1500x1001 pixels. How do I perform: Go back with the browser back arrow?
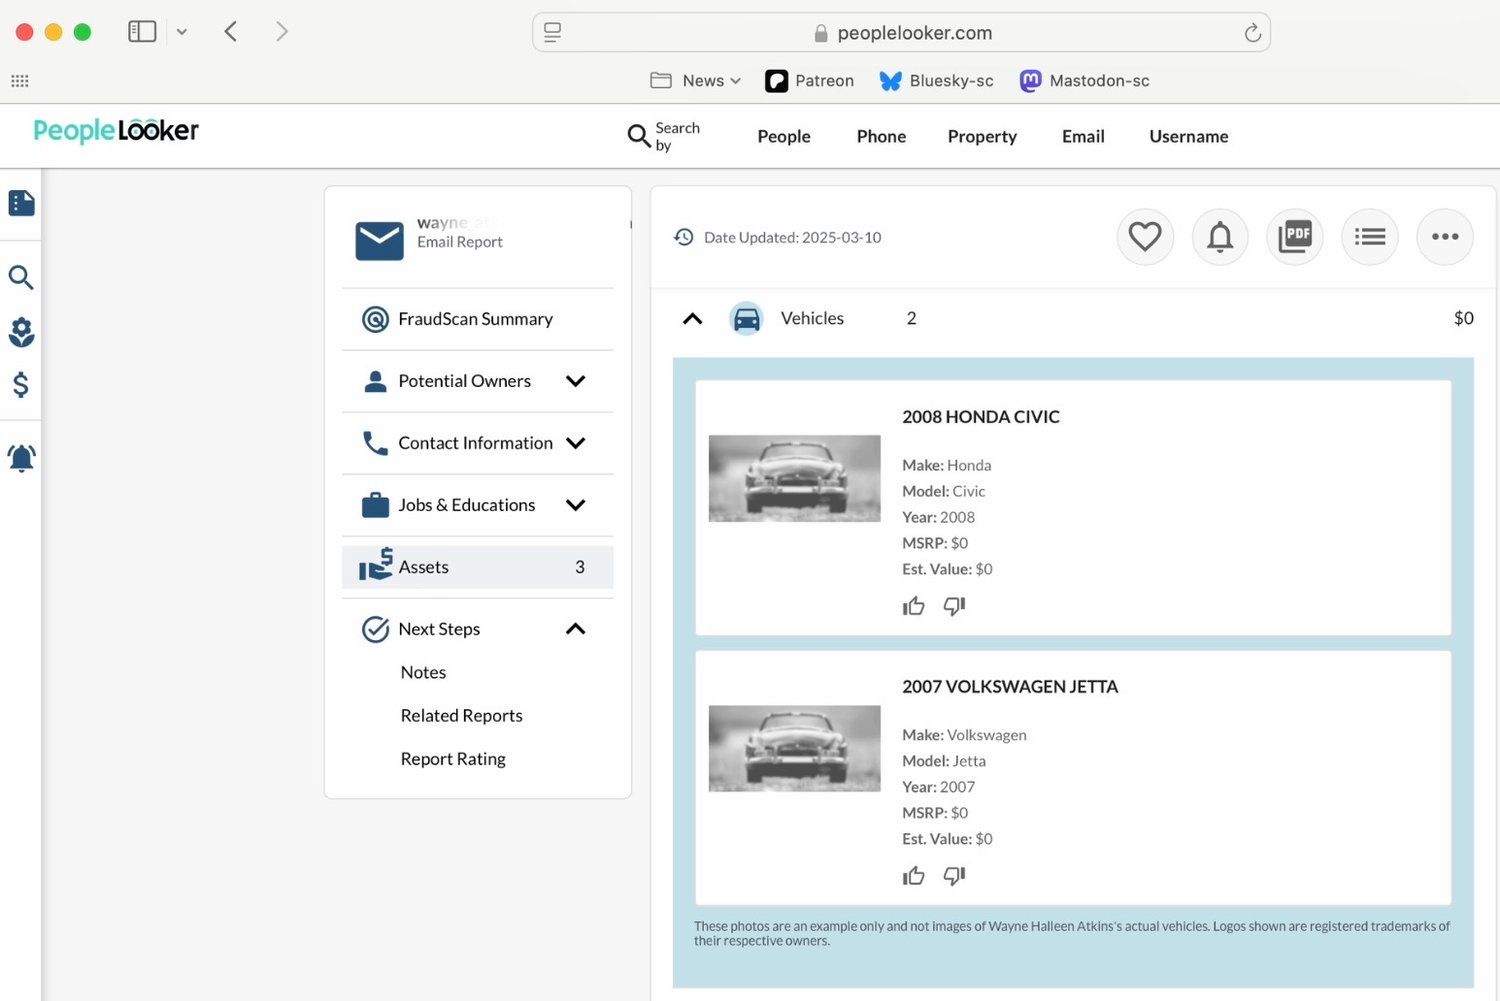[231, 32]
